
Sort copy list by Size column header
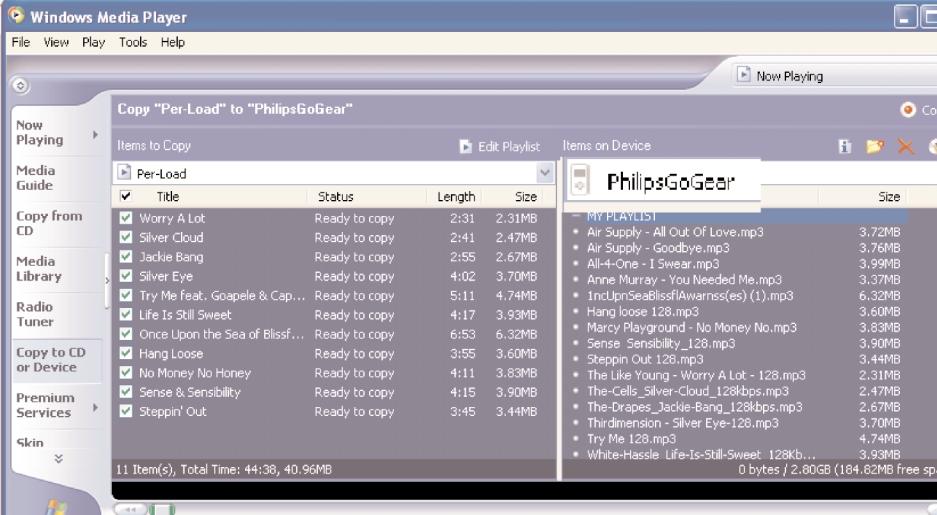click(526, 197)
